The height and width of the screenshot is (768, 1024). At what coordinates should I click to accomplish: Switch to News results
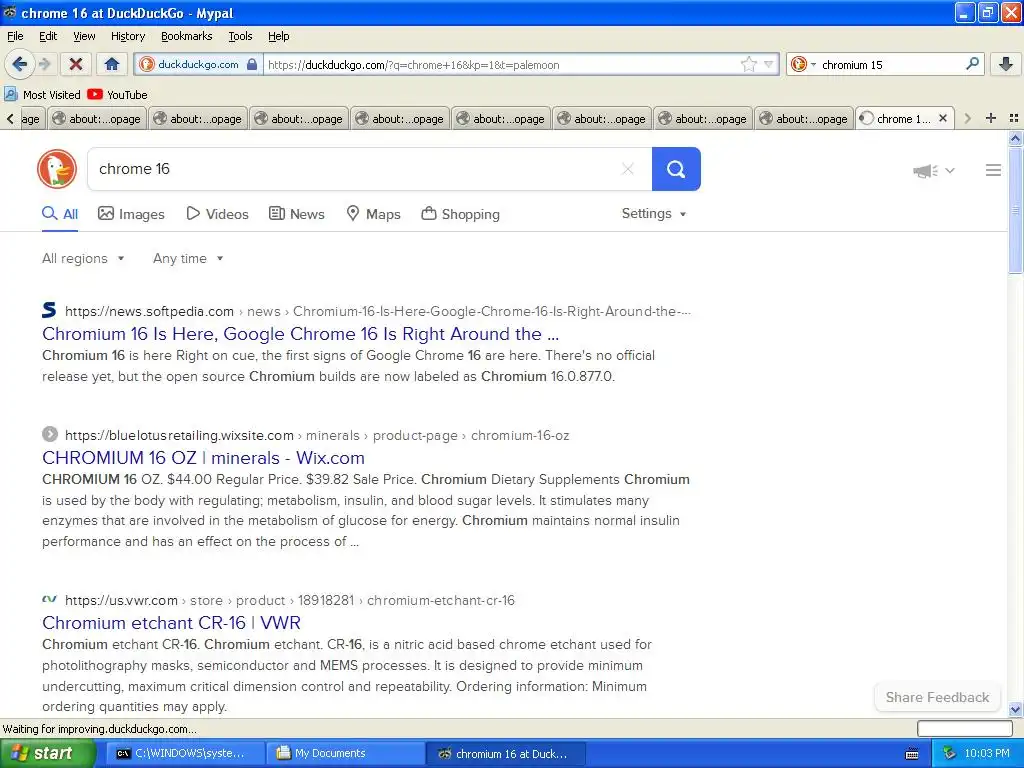(297, 214)
